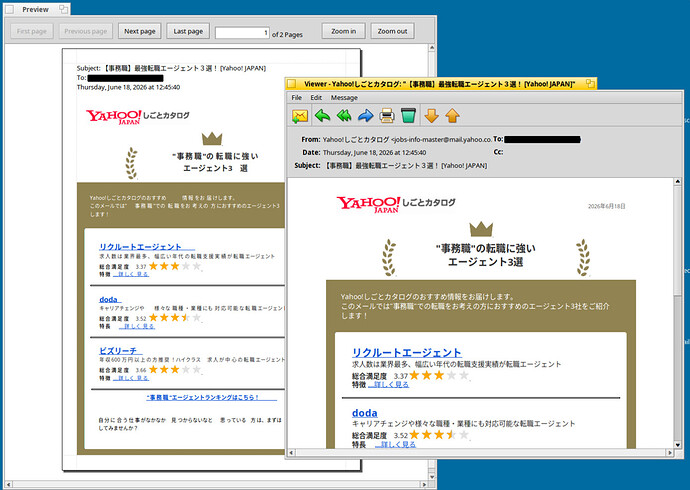Focus the page number field in Preview
The image size is (690, 490).
242,33
